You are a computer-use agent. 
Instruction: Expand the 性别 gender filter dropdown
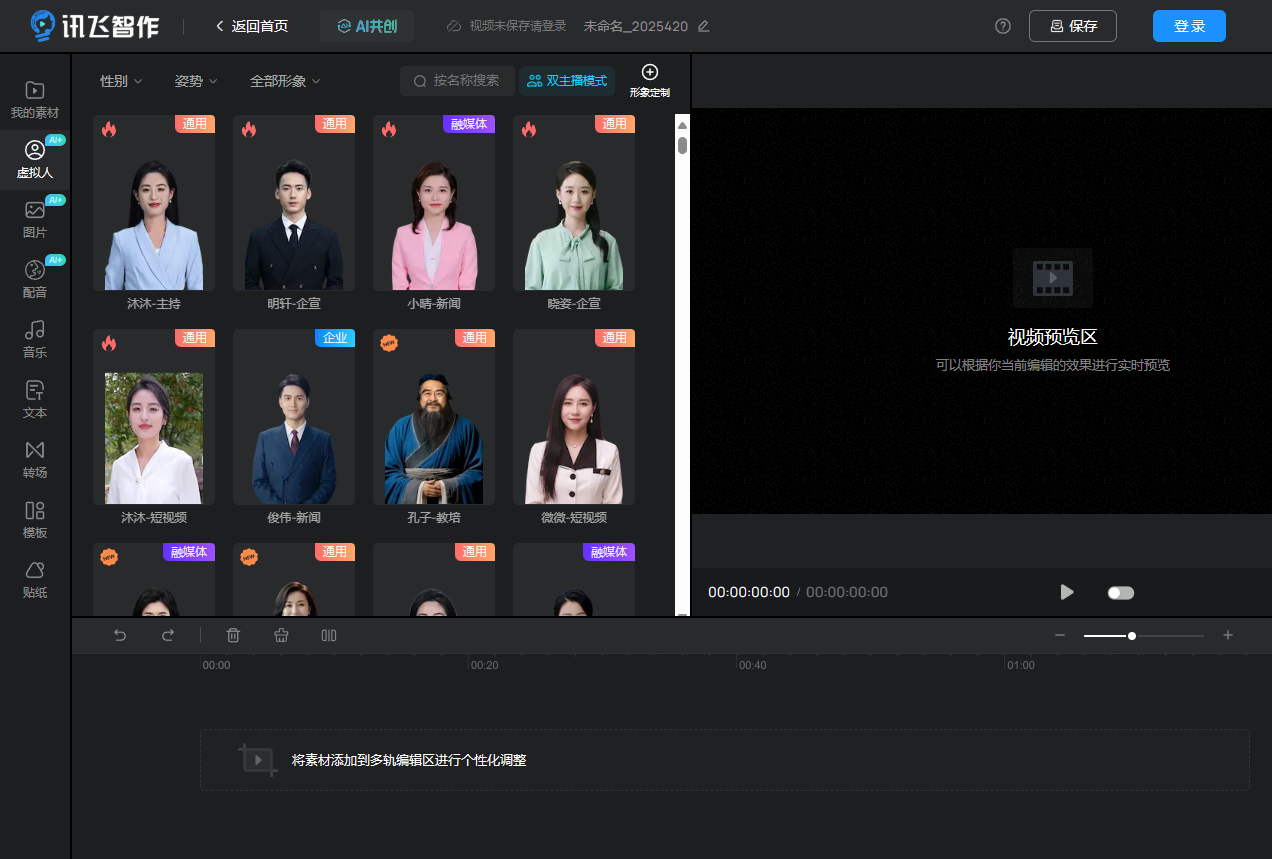(121, 81)
